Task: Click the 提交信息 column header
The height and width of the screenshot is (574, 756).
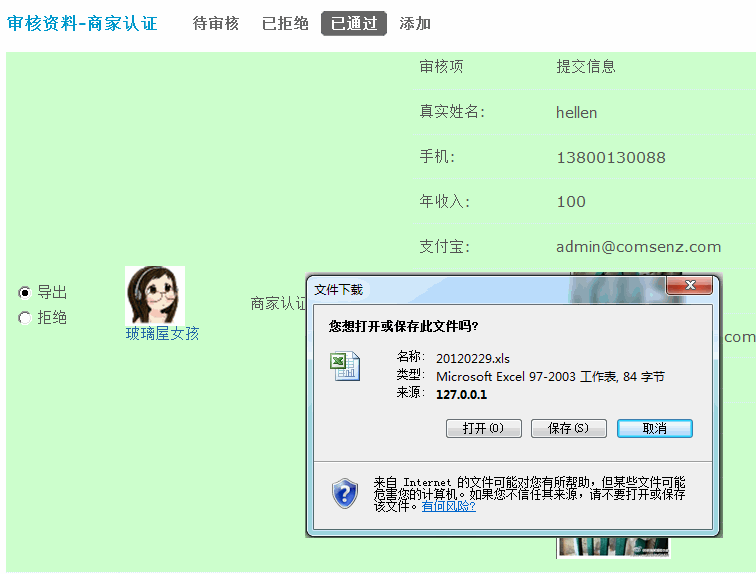Action: [586, 66]
